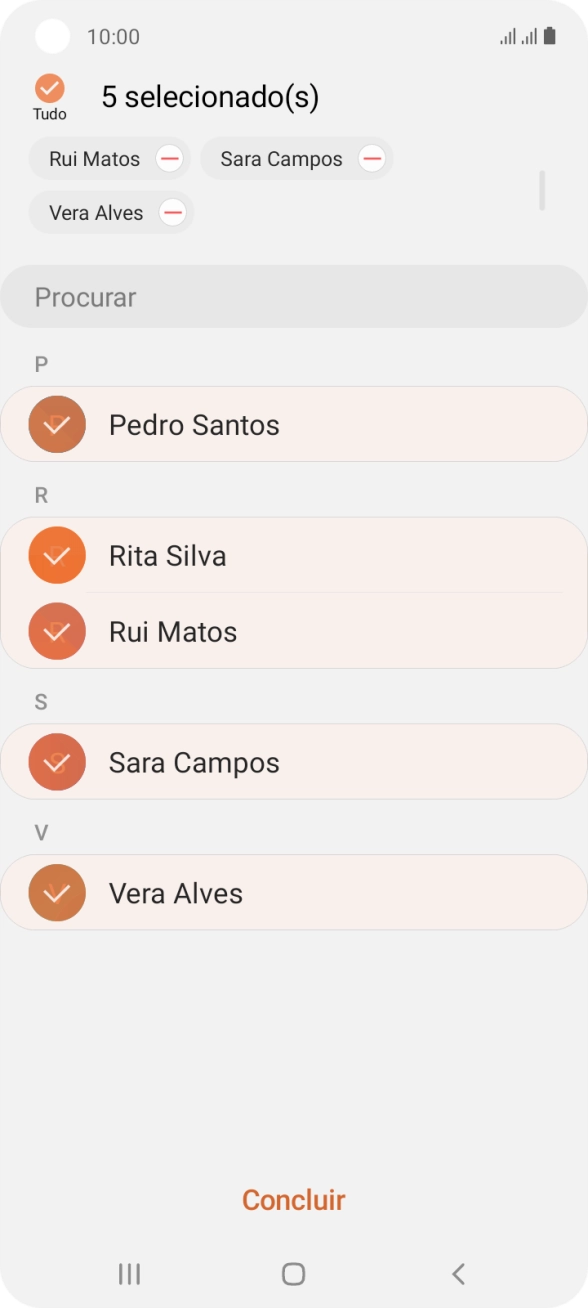The height and width of the screenshot is (1308, 588).
Task: Deselect Vera Alves in the contact list
Action: [57, 893]
